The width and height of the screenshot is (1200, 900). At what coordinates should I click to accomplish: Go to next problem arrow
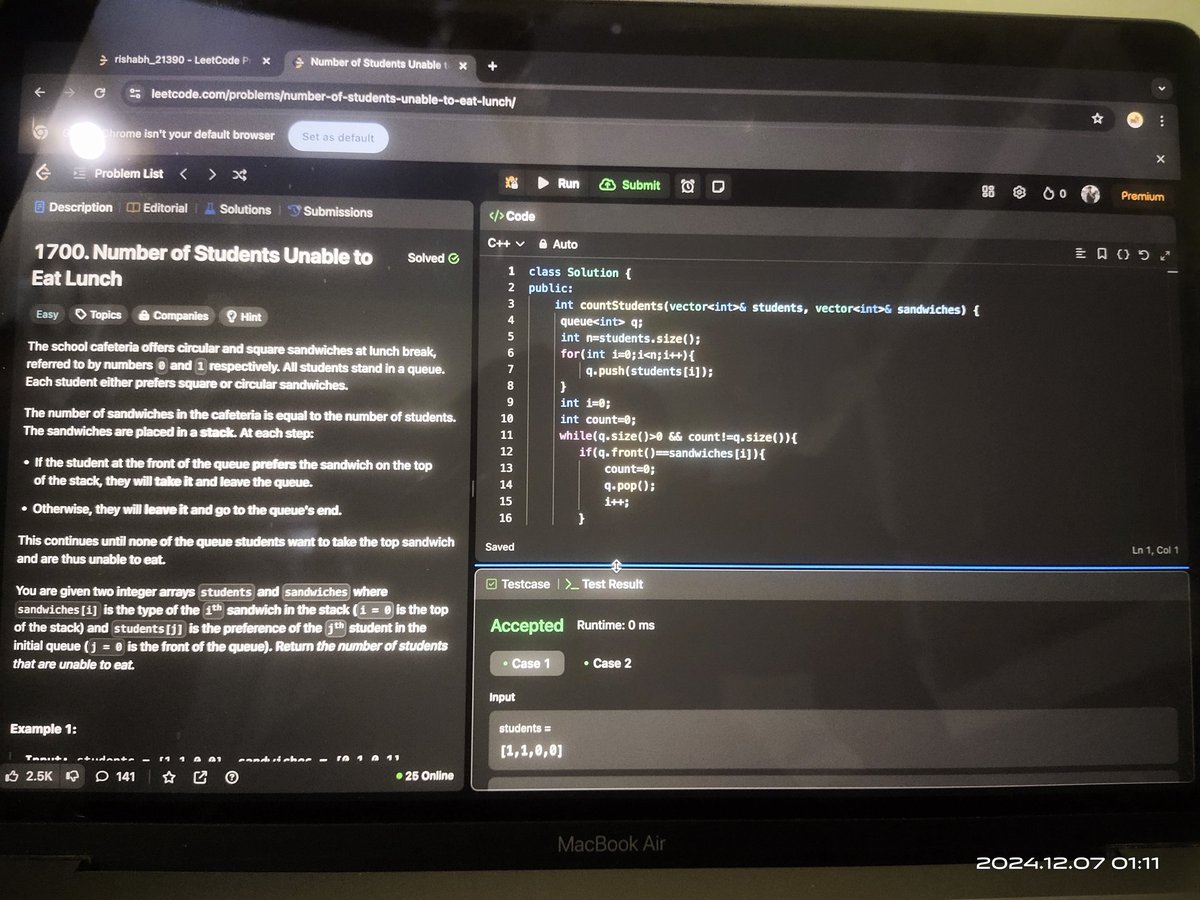pyautogui.click(x=212, y=173)
